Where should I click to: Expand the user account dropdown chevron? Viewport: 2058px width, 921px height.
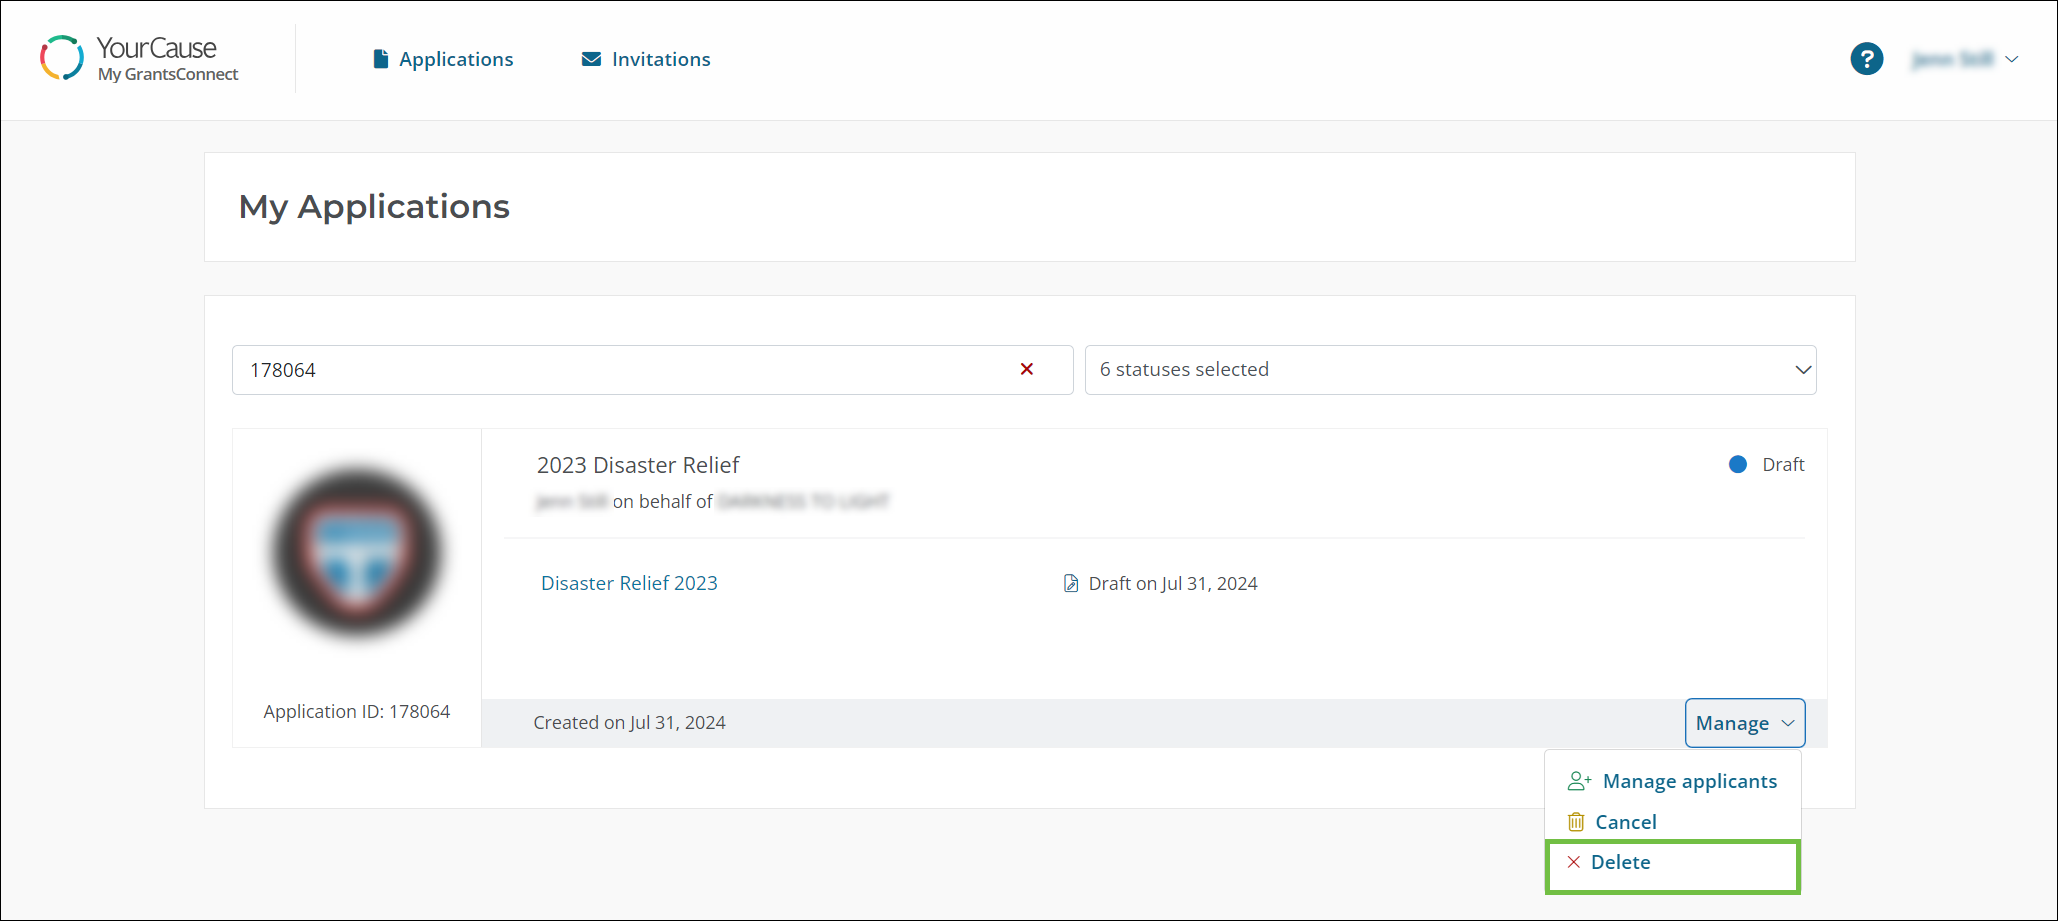pos(2012,59)
